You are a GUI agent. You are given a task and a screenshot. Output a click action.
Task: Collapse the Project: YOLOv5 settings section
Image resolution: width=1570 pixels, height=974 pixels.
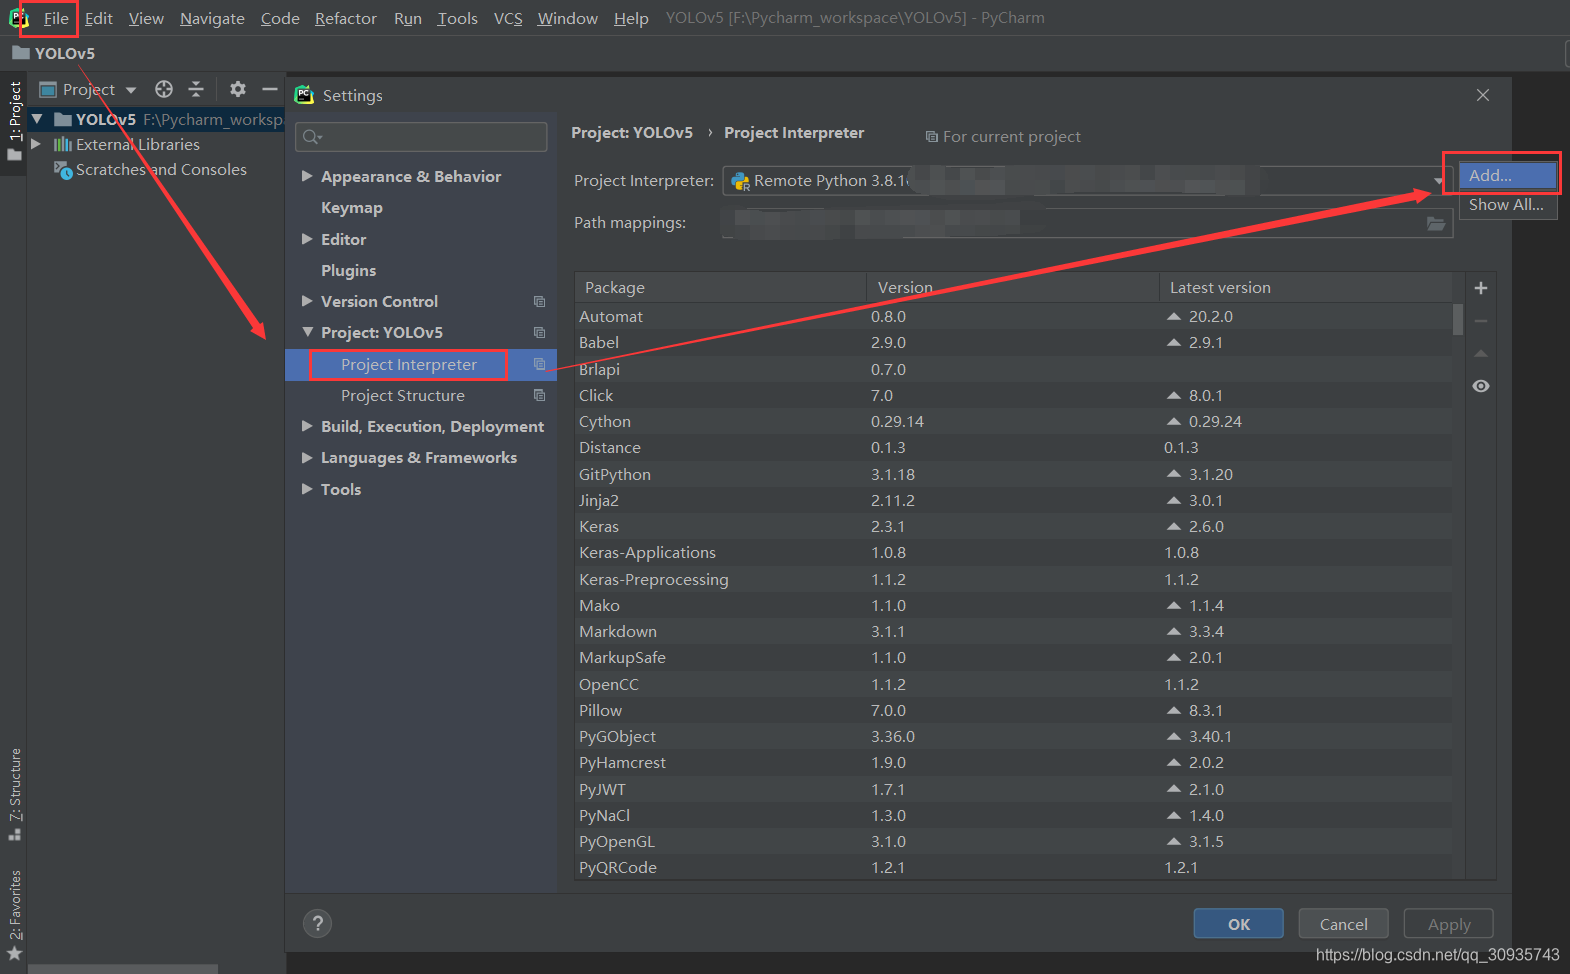tap(307, 332)
